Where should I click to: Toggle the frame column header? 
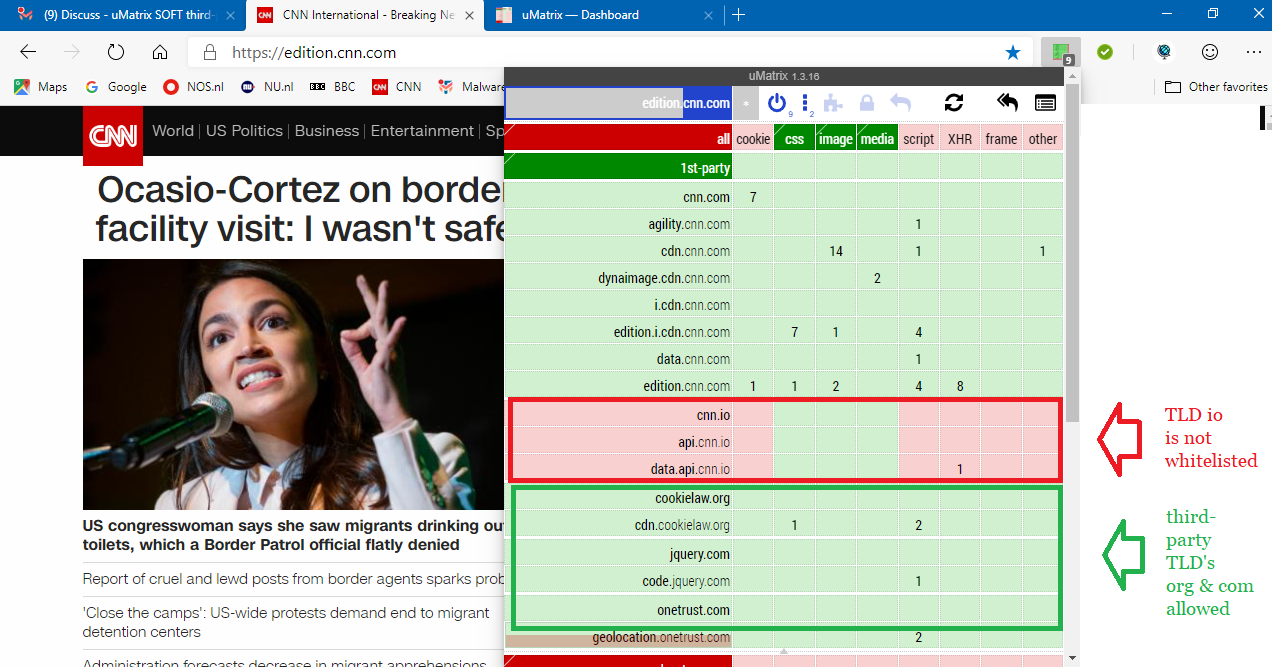(x=1001, y=139)
